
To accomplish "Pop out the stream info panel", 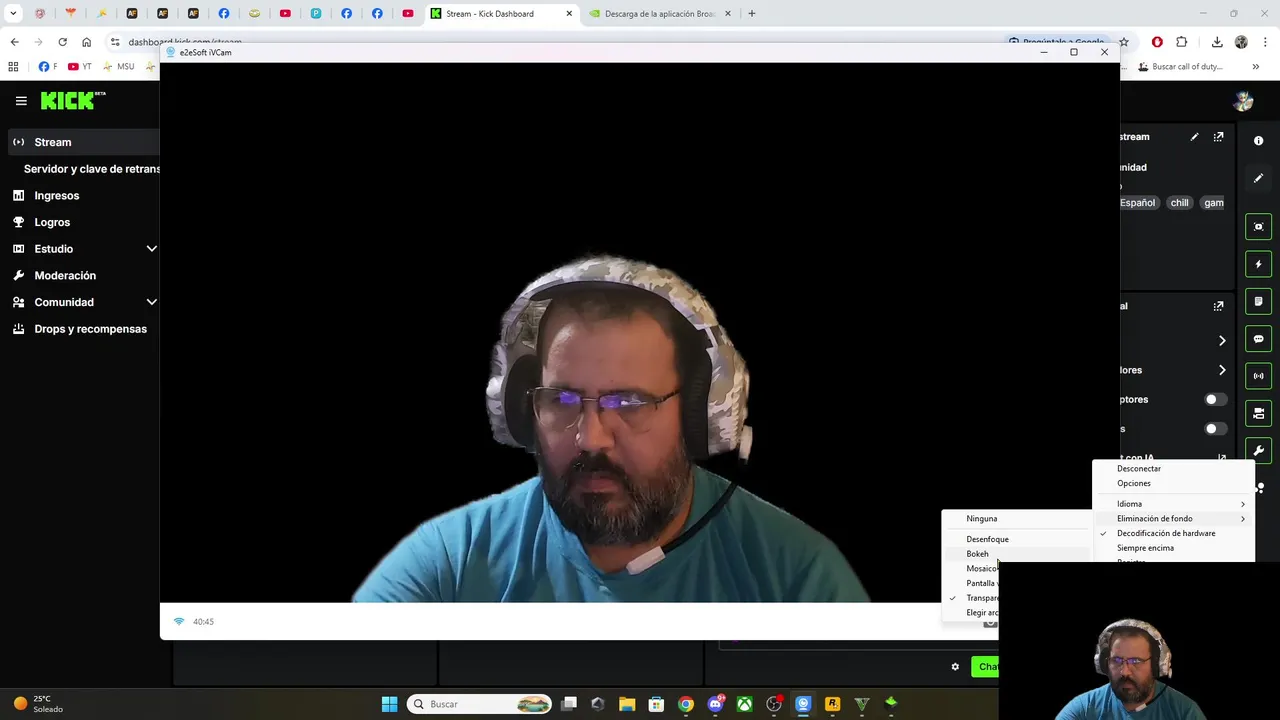I will [x=1218, y=137].
